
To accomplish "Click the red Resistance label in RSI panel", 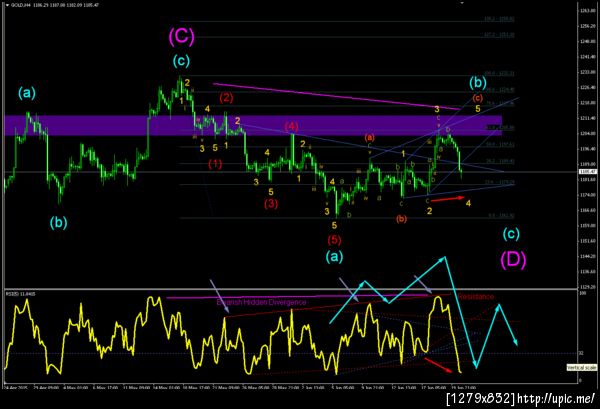I will click(x=476, y=297).
